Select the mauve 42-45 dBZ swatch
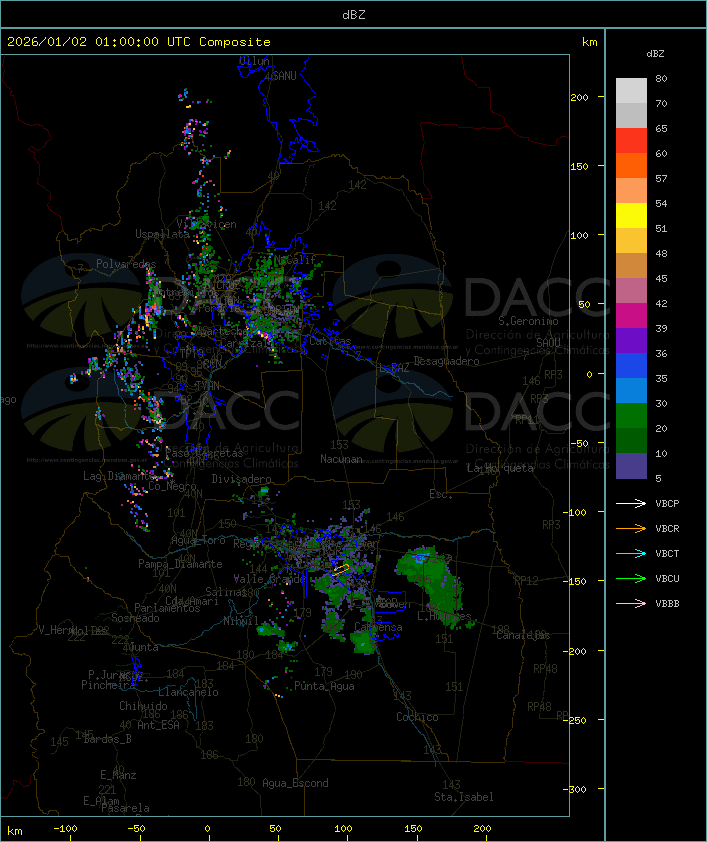Viewport: 707px width, 842px height. pos(631,291)
